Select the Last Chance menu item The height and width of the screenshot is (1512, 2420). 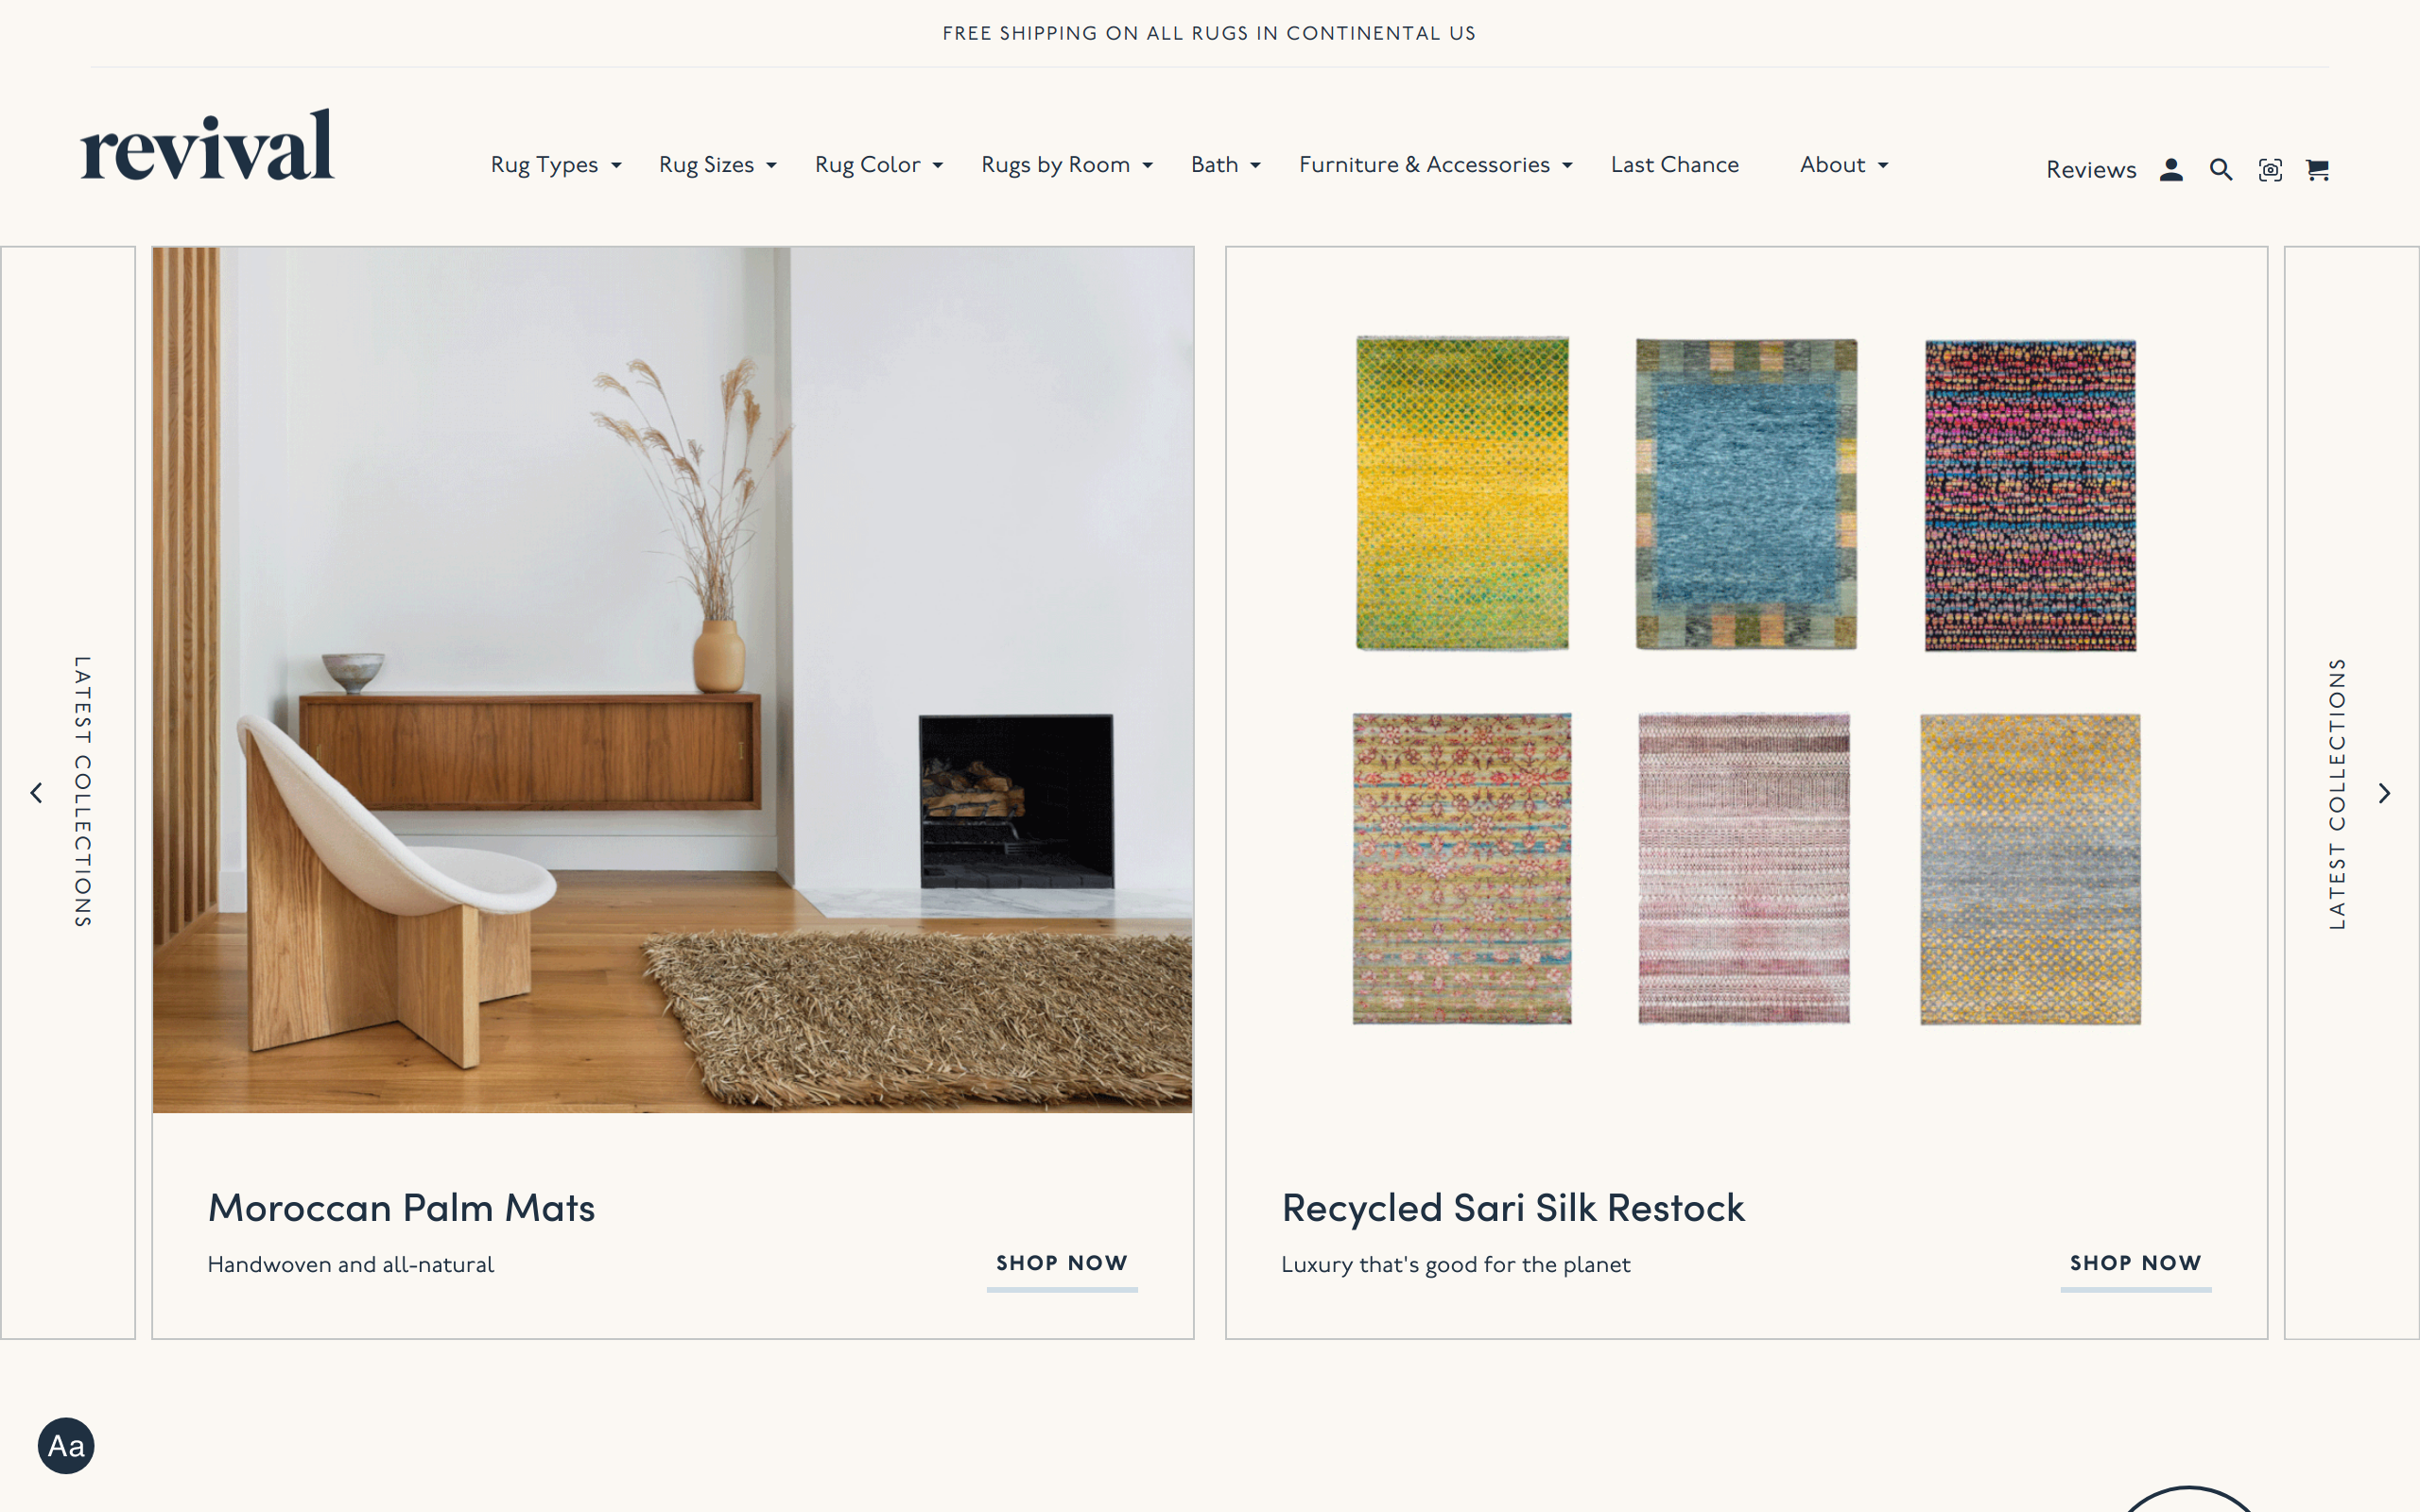coord(1675,165)
